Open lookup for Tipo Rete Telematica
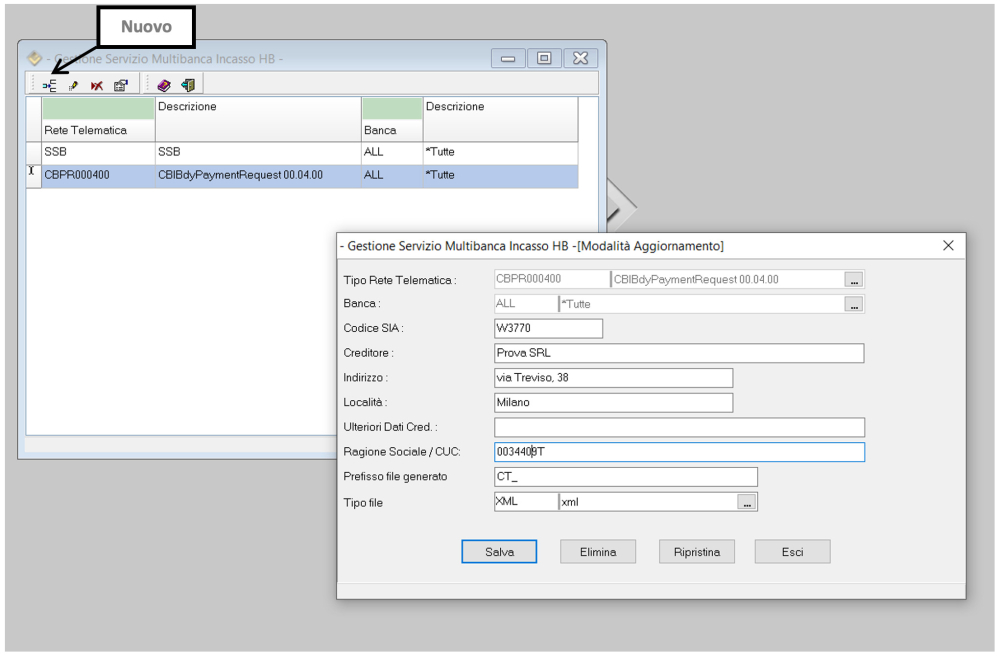Image resolution: width=1000 pixels, height=656 pixels. coord(853,280)
